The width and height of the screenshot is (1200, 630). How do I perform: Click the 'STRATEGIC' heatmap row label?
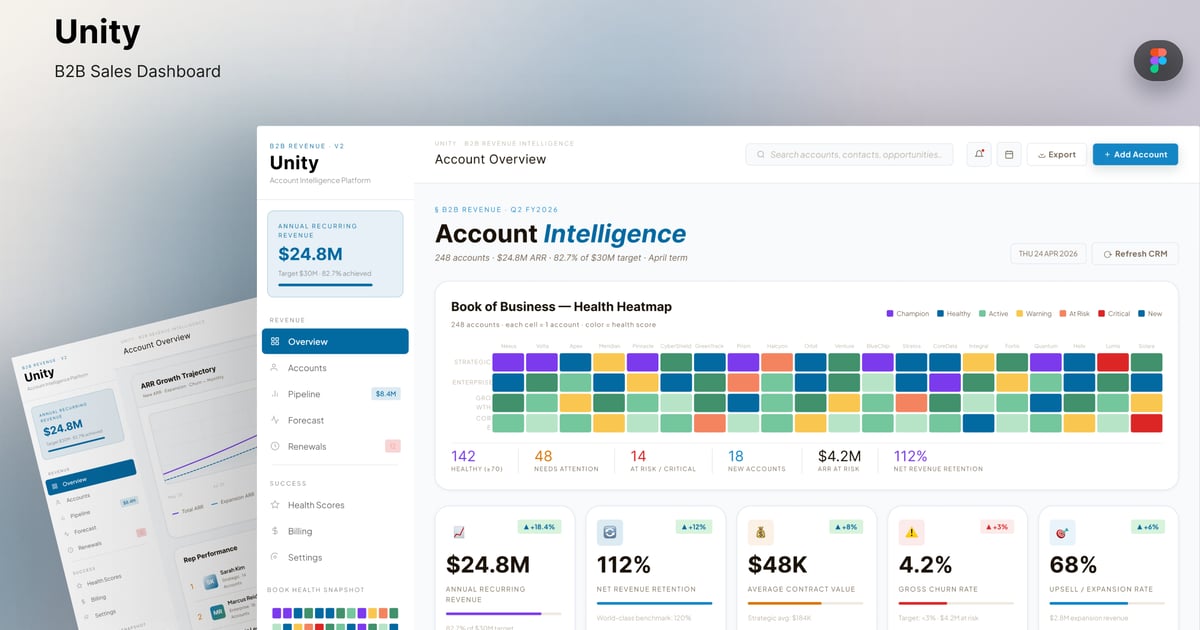(x=471, y=362)
